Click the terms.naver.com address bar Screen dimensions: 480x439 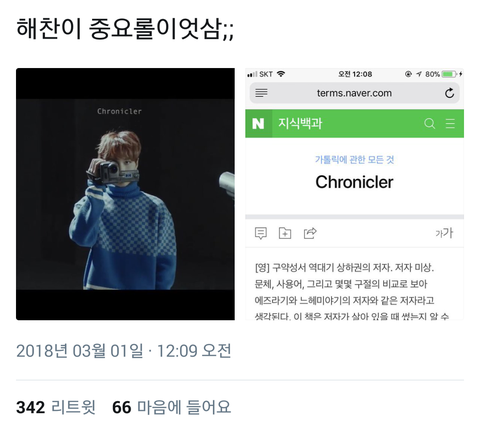[355, 93]
